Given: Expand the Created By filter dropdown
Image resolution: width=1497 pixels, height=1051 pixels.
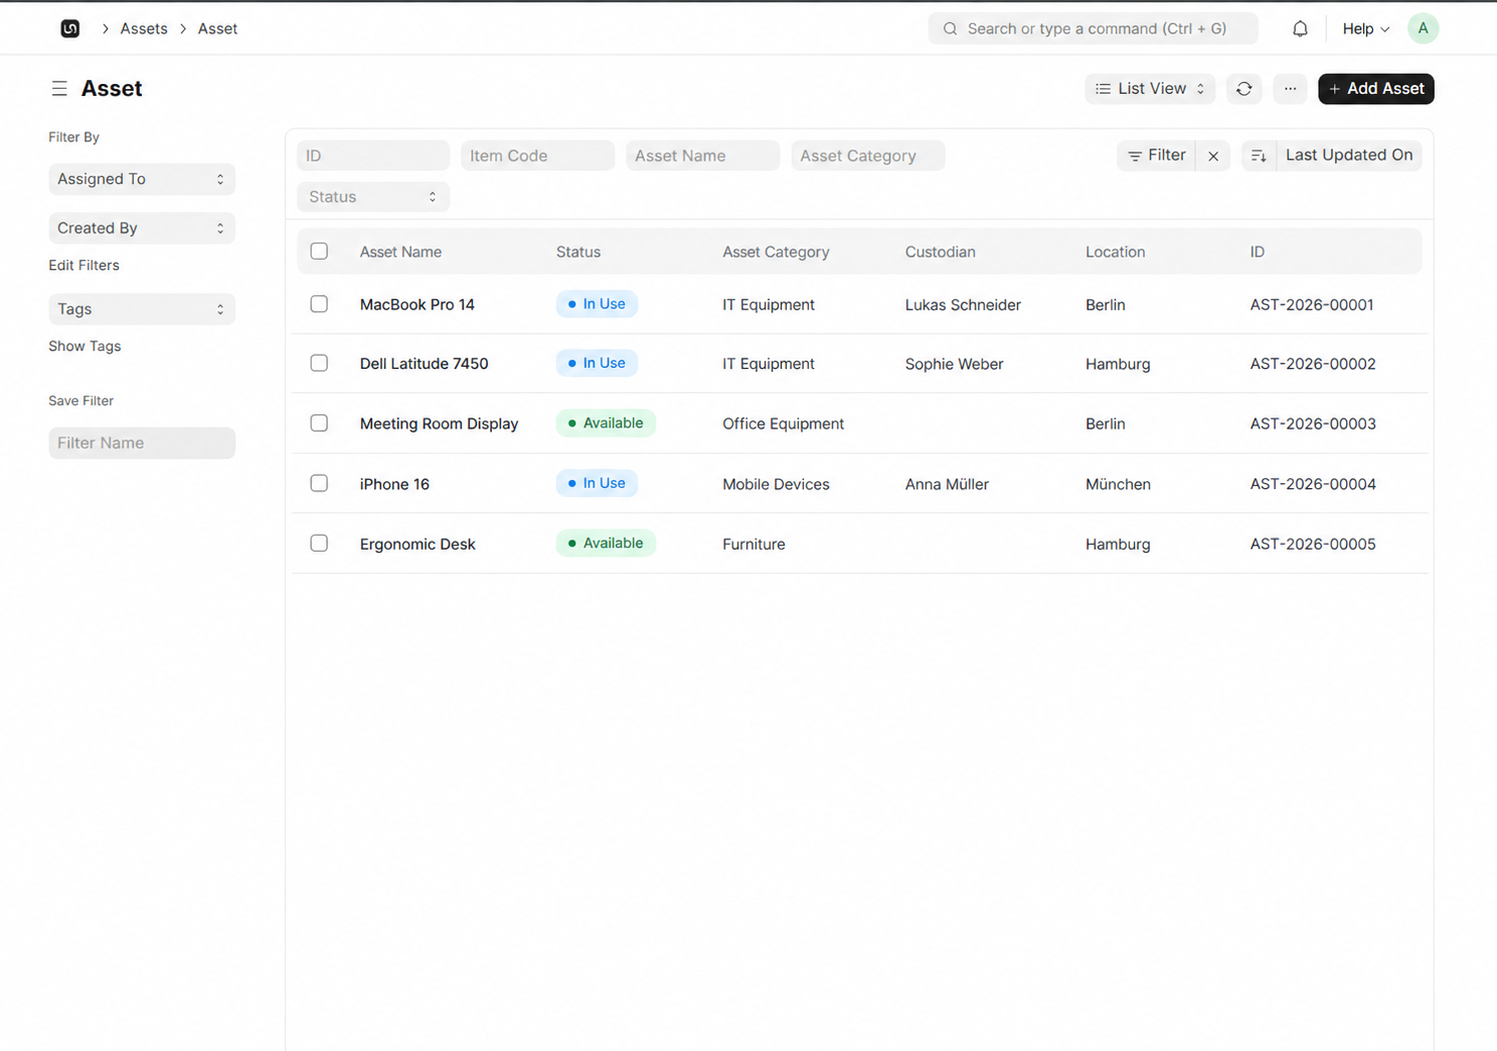Looking at the screenshot, I should (x=142, y=228).
